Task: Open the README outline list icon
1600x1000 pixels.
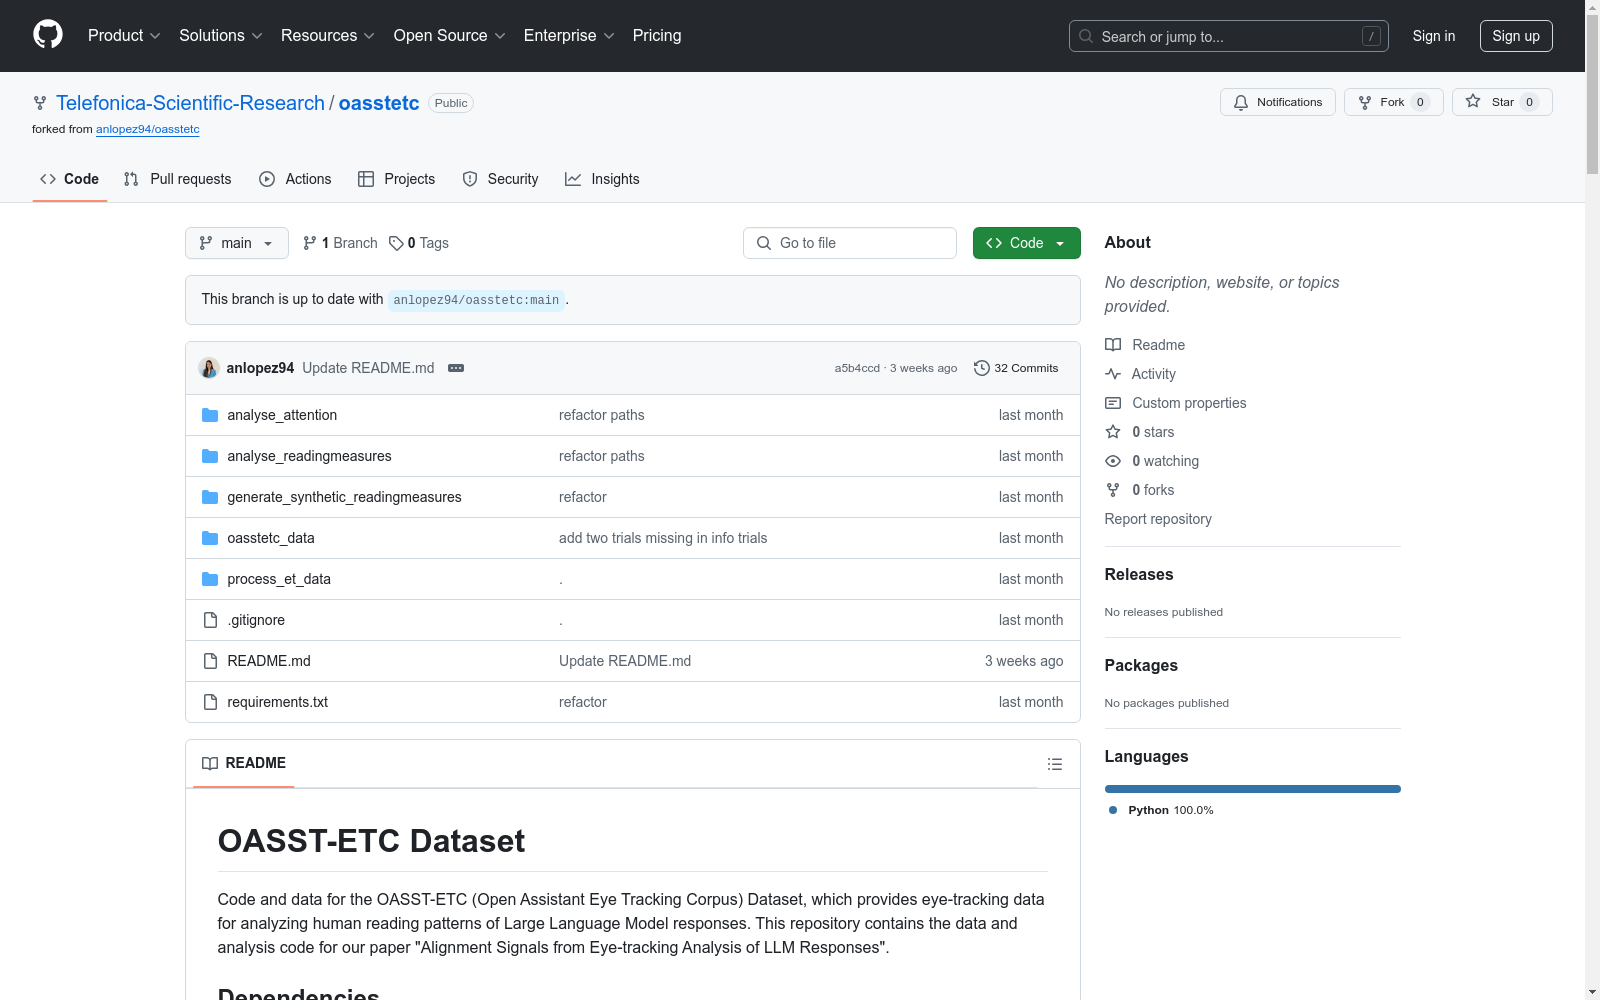Action: 1055,764
